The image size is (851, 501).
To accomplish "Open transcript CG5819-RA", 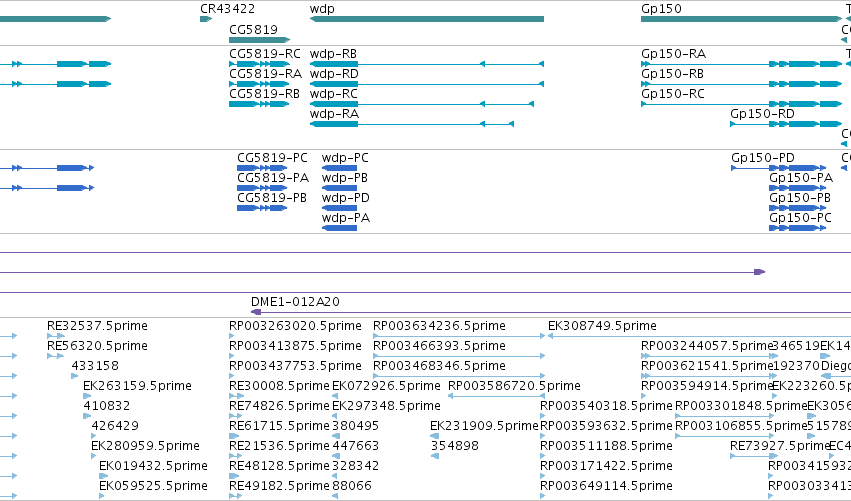I will click(265, 74).
